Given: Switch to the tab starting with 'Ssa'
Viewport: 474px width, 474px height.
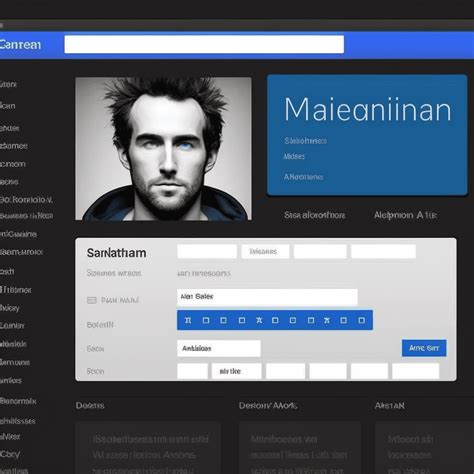Looking at the screenshot, I should (315, 215).
